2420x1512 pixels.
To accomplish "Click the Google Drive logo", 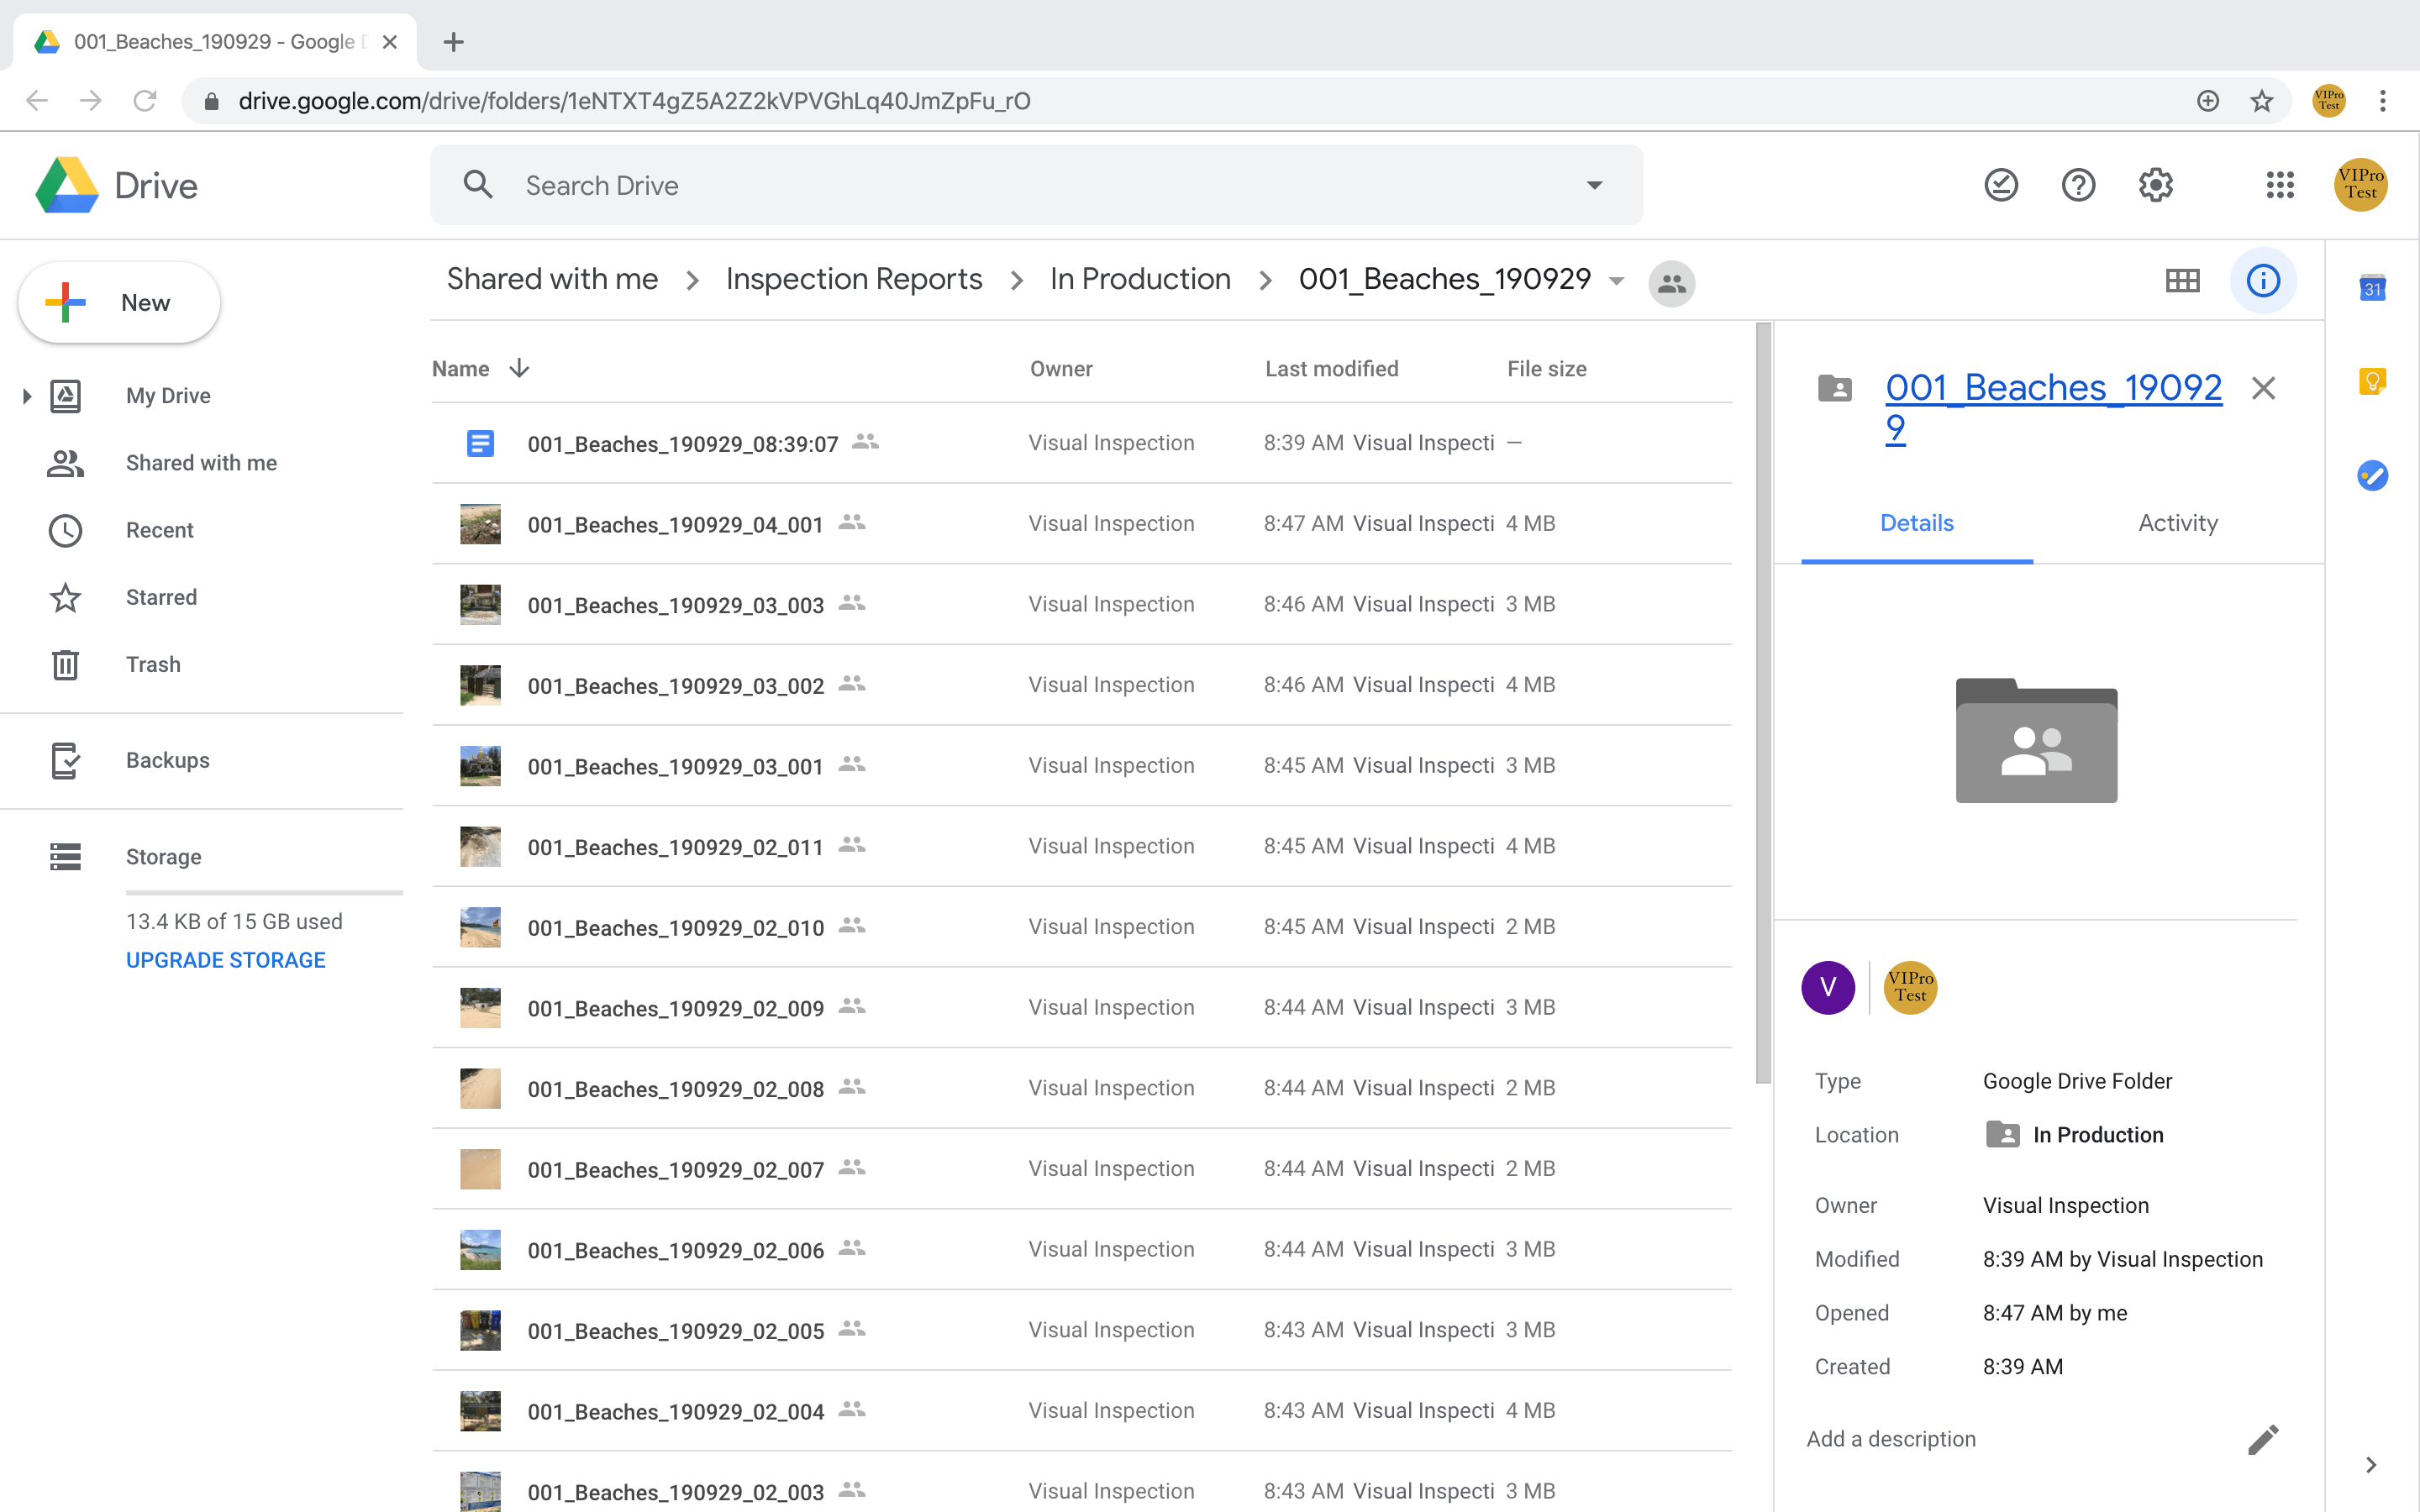I will point(67,185).
